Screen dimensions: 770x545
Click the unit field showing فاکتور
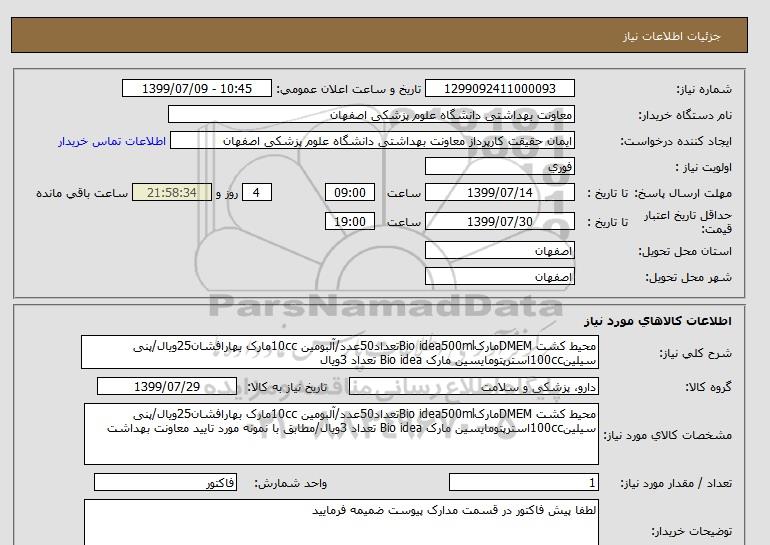[x=165, y=483]
